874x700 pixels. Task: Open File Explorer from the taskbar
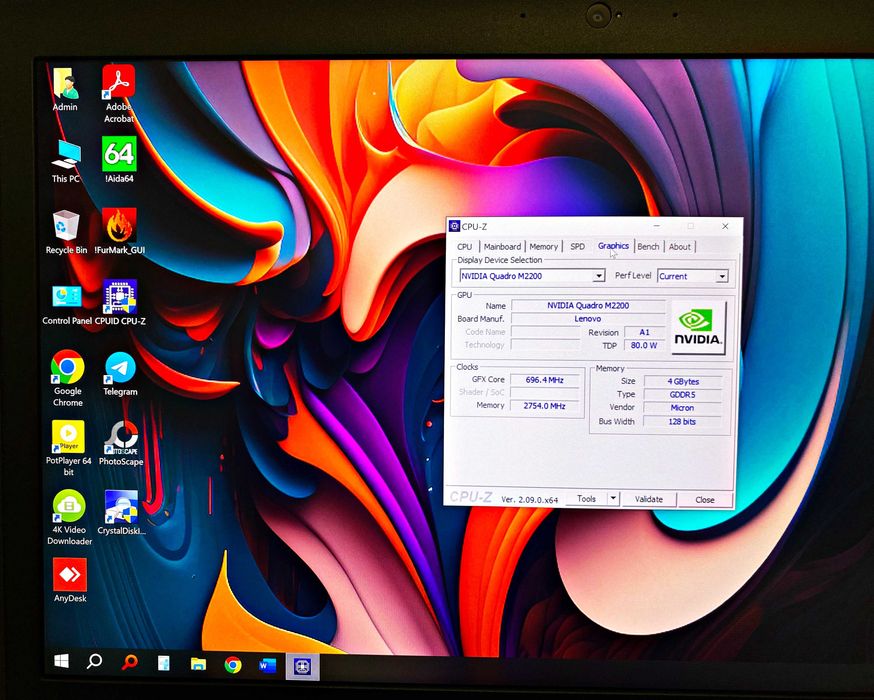pos(198,664)
